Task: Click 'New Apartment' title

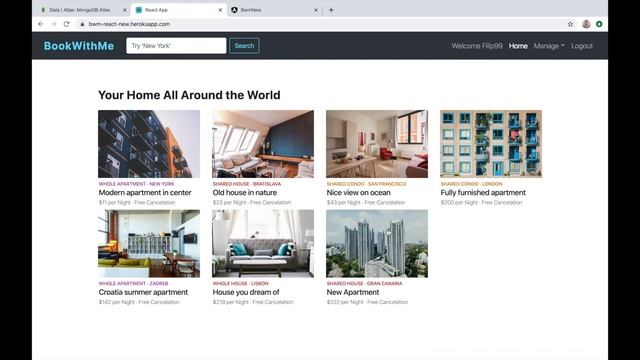Action: tap(353, 292)
